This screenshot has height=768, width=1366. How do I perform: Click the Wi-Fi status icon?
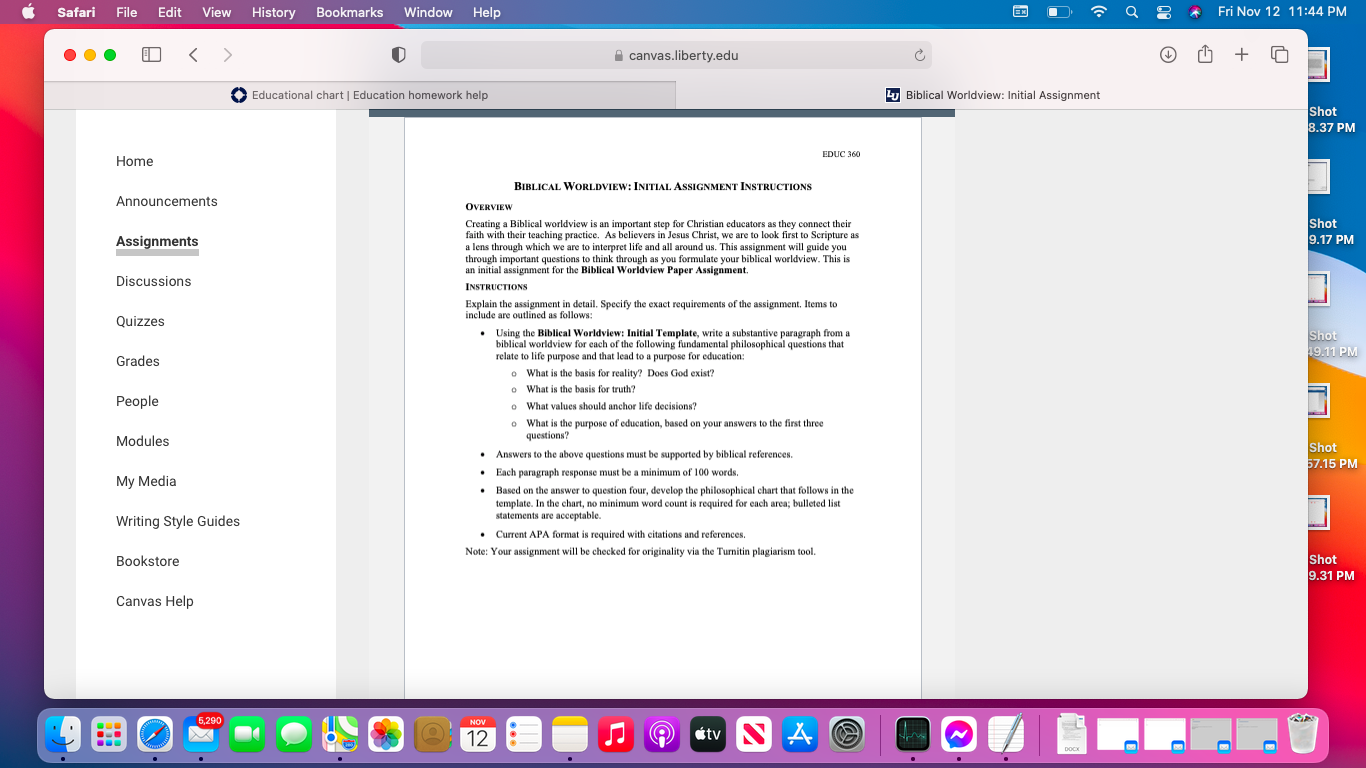[1099, 12]
